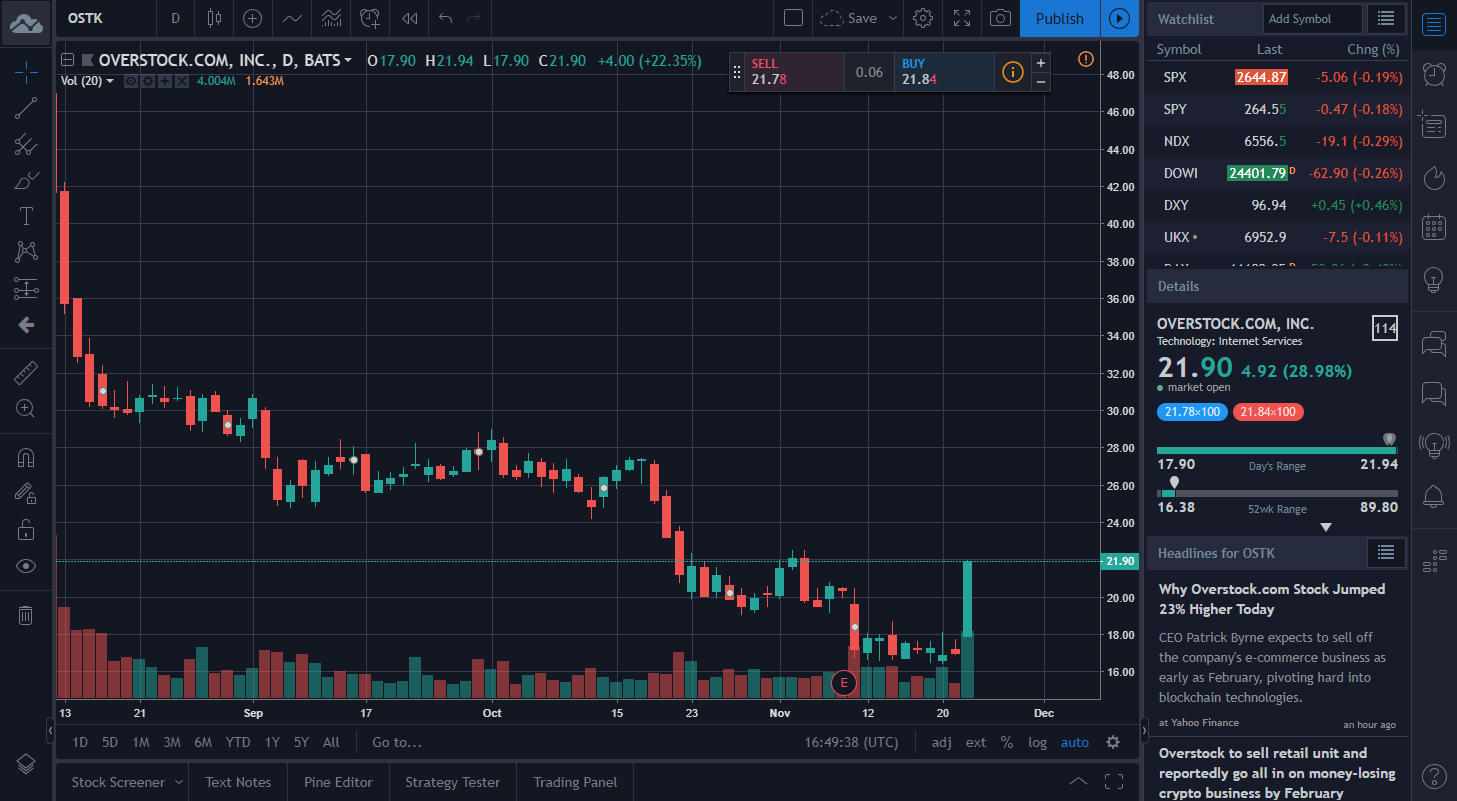
Task: Undo the last chart action
Action: click(x=446, y=18)
